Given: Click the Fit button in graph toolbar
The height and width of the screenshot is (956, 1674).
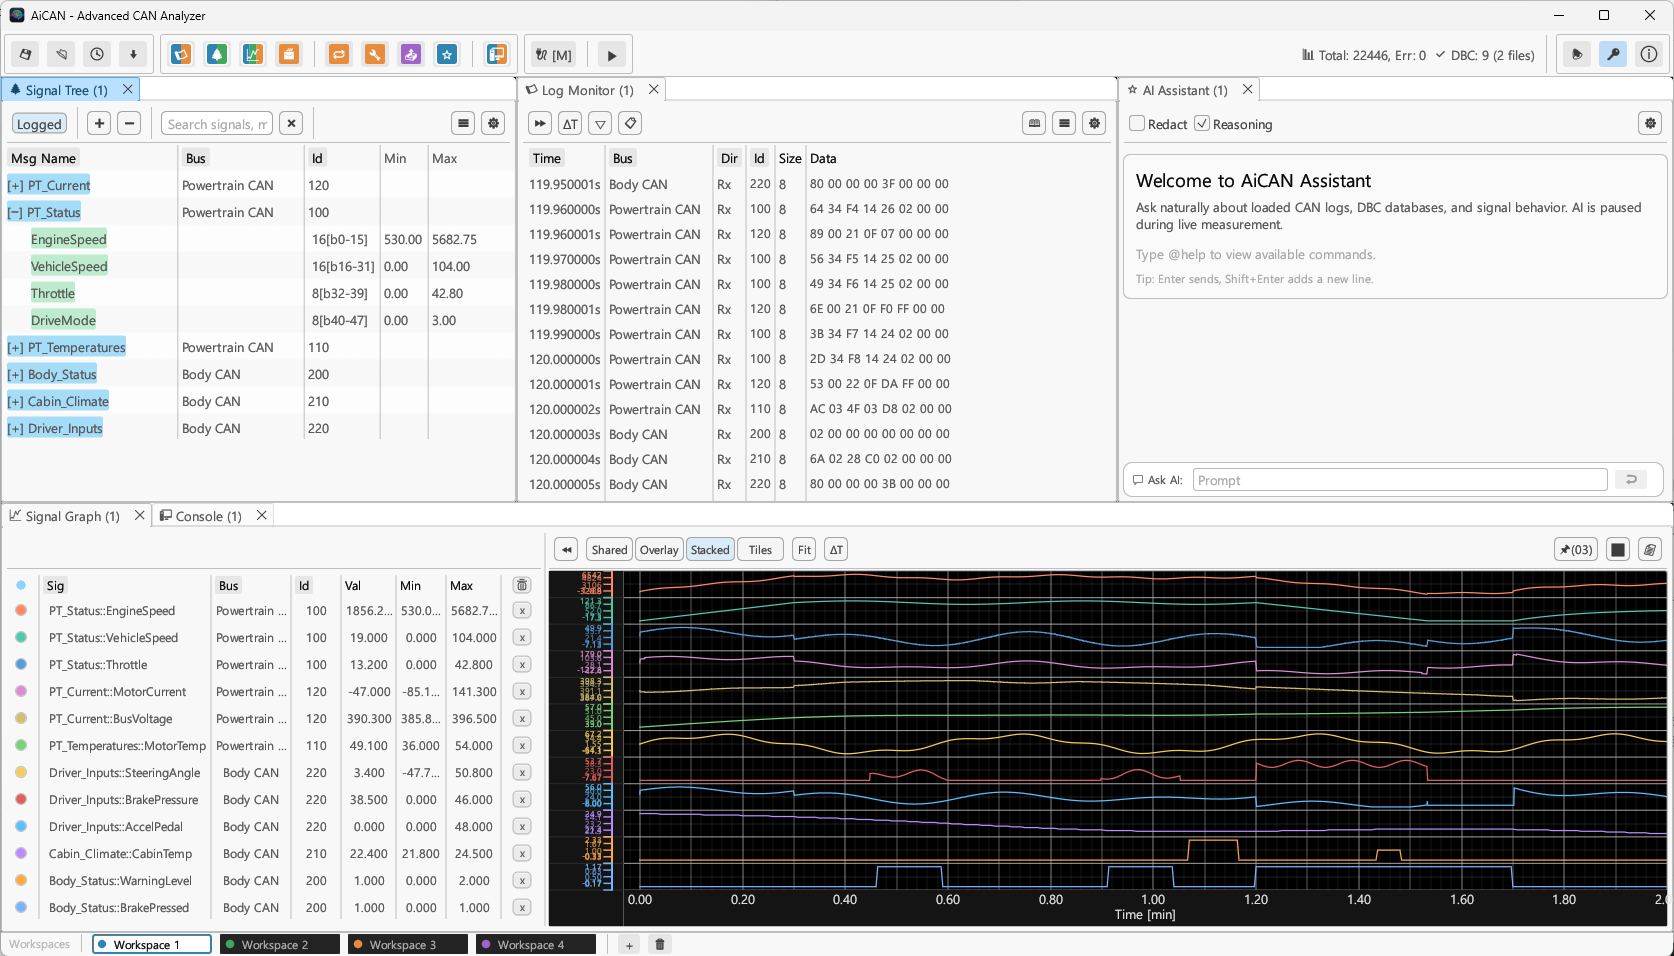Looking at the screenshot, I should 804,549.
